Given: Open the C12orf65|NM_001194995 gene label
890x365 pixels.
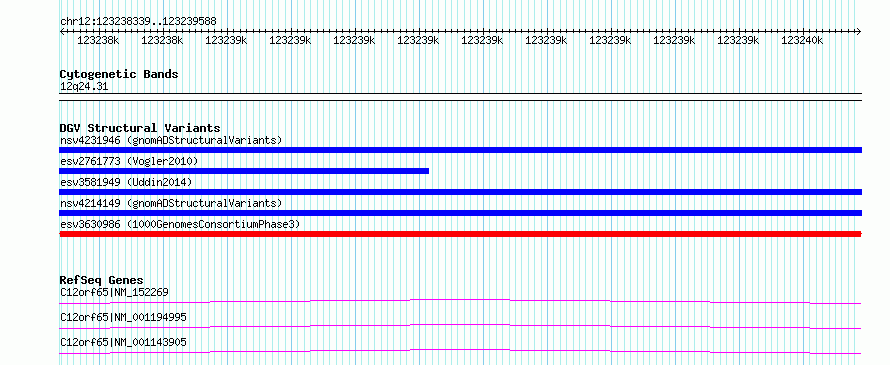Looking at the screenshot, I should tap(123, 317).
